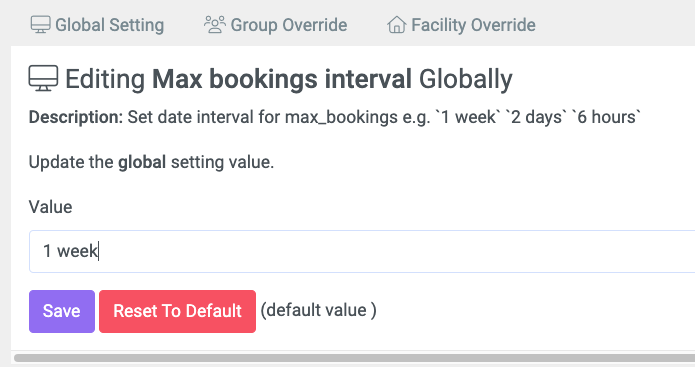Click the '`6 hours`' example in the description
Viewport: 695px width, 367px height.
[606, 117]
